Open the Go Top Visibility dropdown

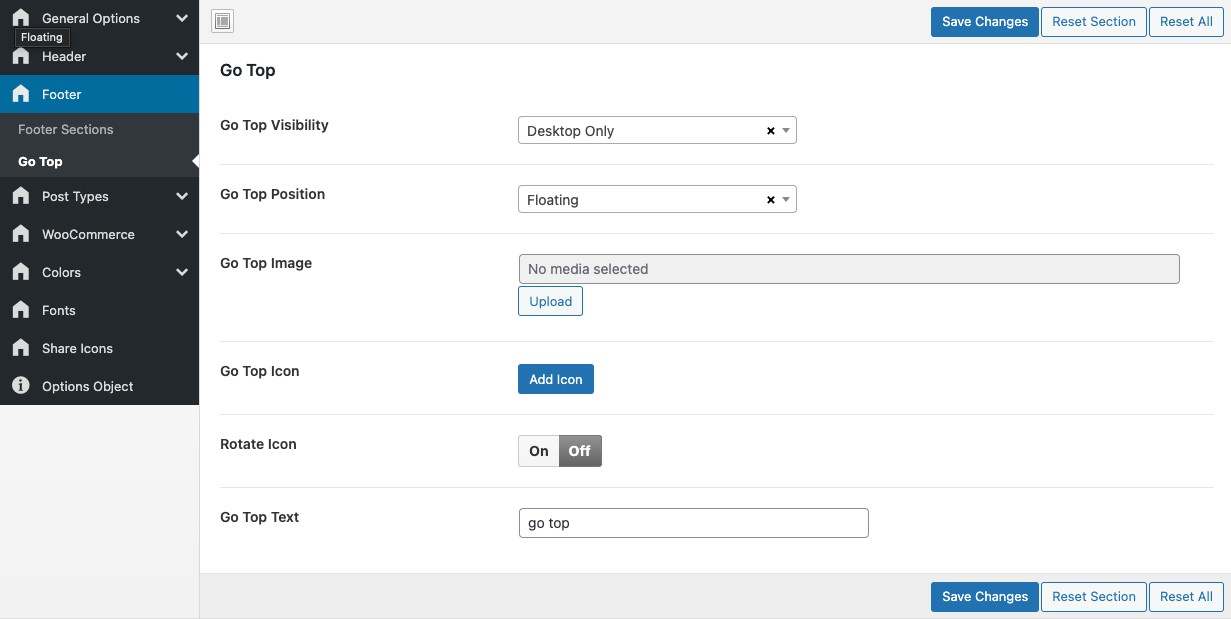point(657,131)
